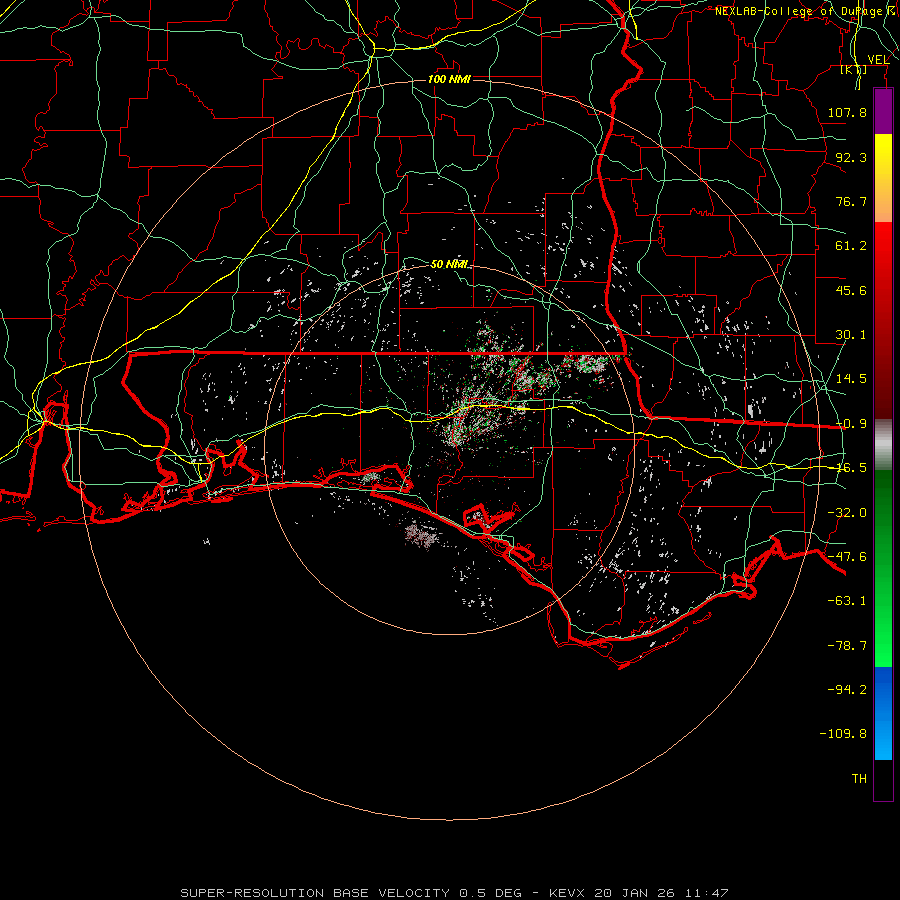The image size is (900, 900).
Task: Click the purple segment of the velocity color bar
Action: point(883,111)
